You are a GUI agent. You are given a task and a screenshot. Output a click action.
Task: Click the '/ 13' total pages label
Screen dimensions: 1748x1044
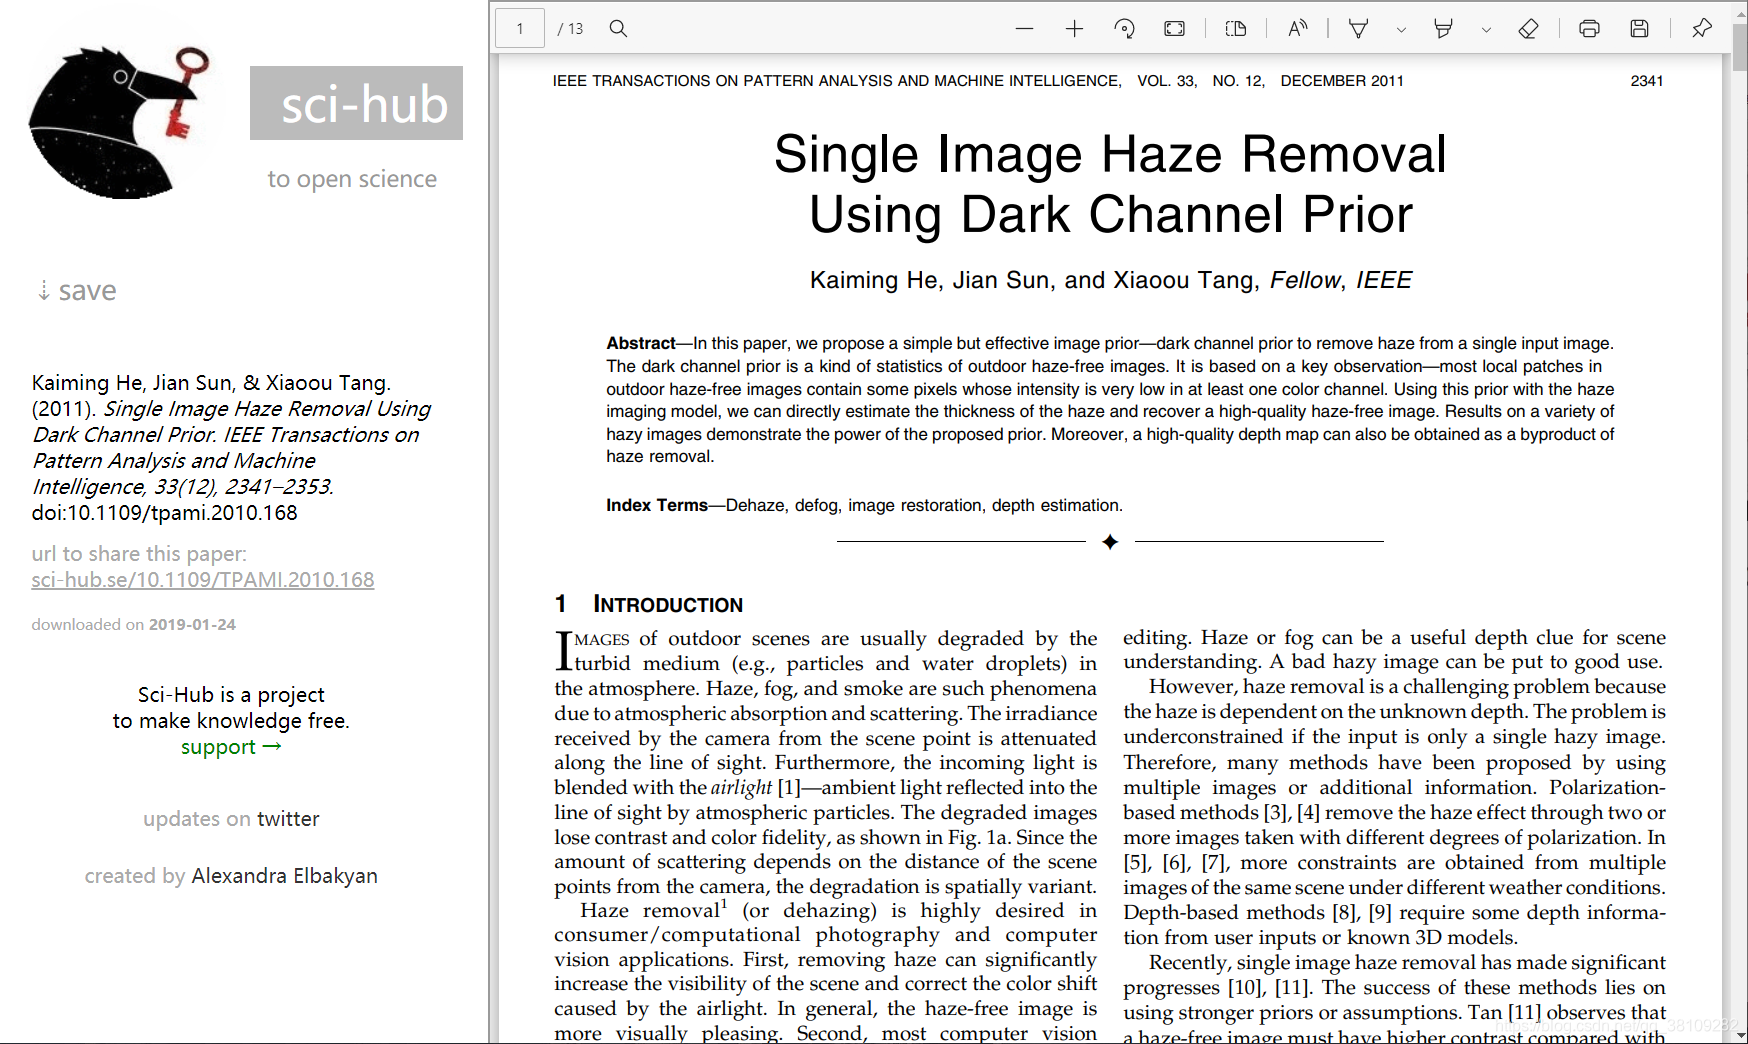[x=570, y=29]
